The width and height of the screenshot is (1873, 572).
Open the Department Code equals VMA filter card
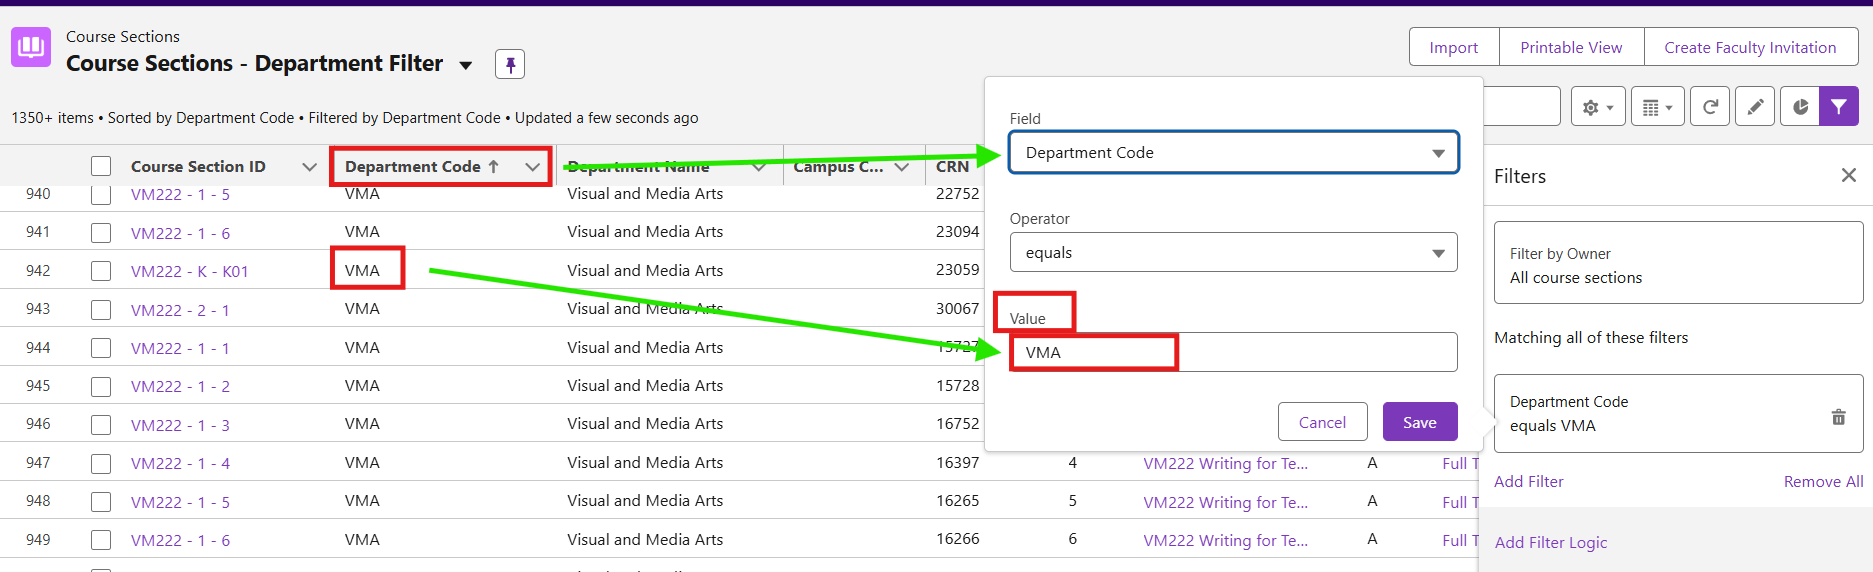pos(1678,414)
